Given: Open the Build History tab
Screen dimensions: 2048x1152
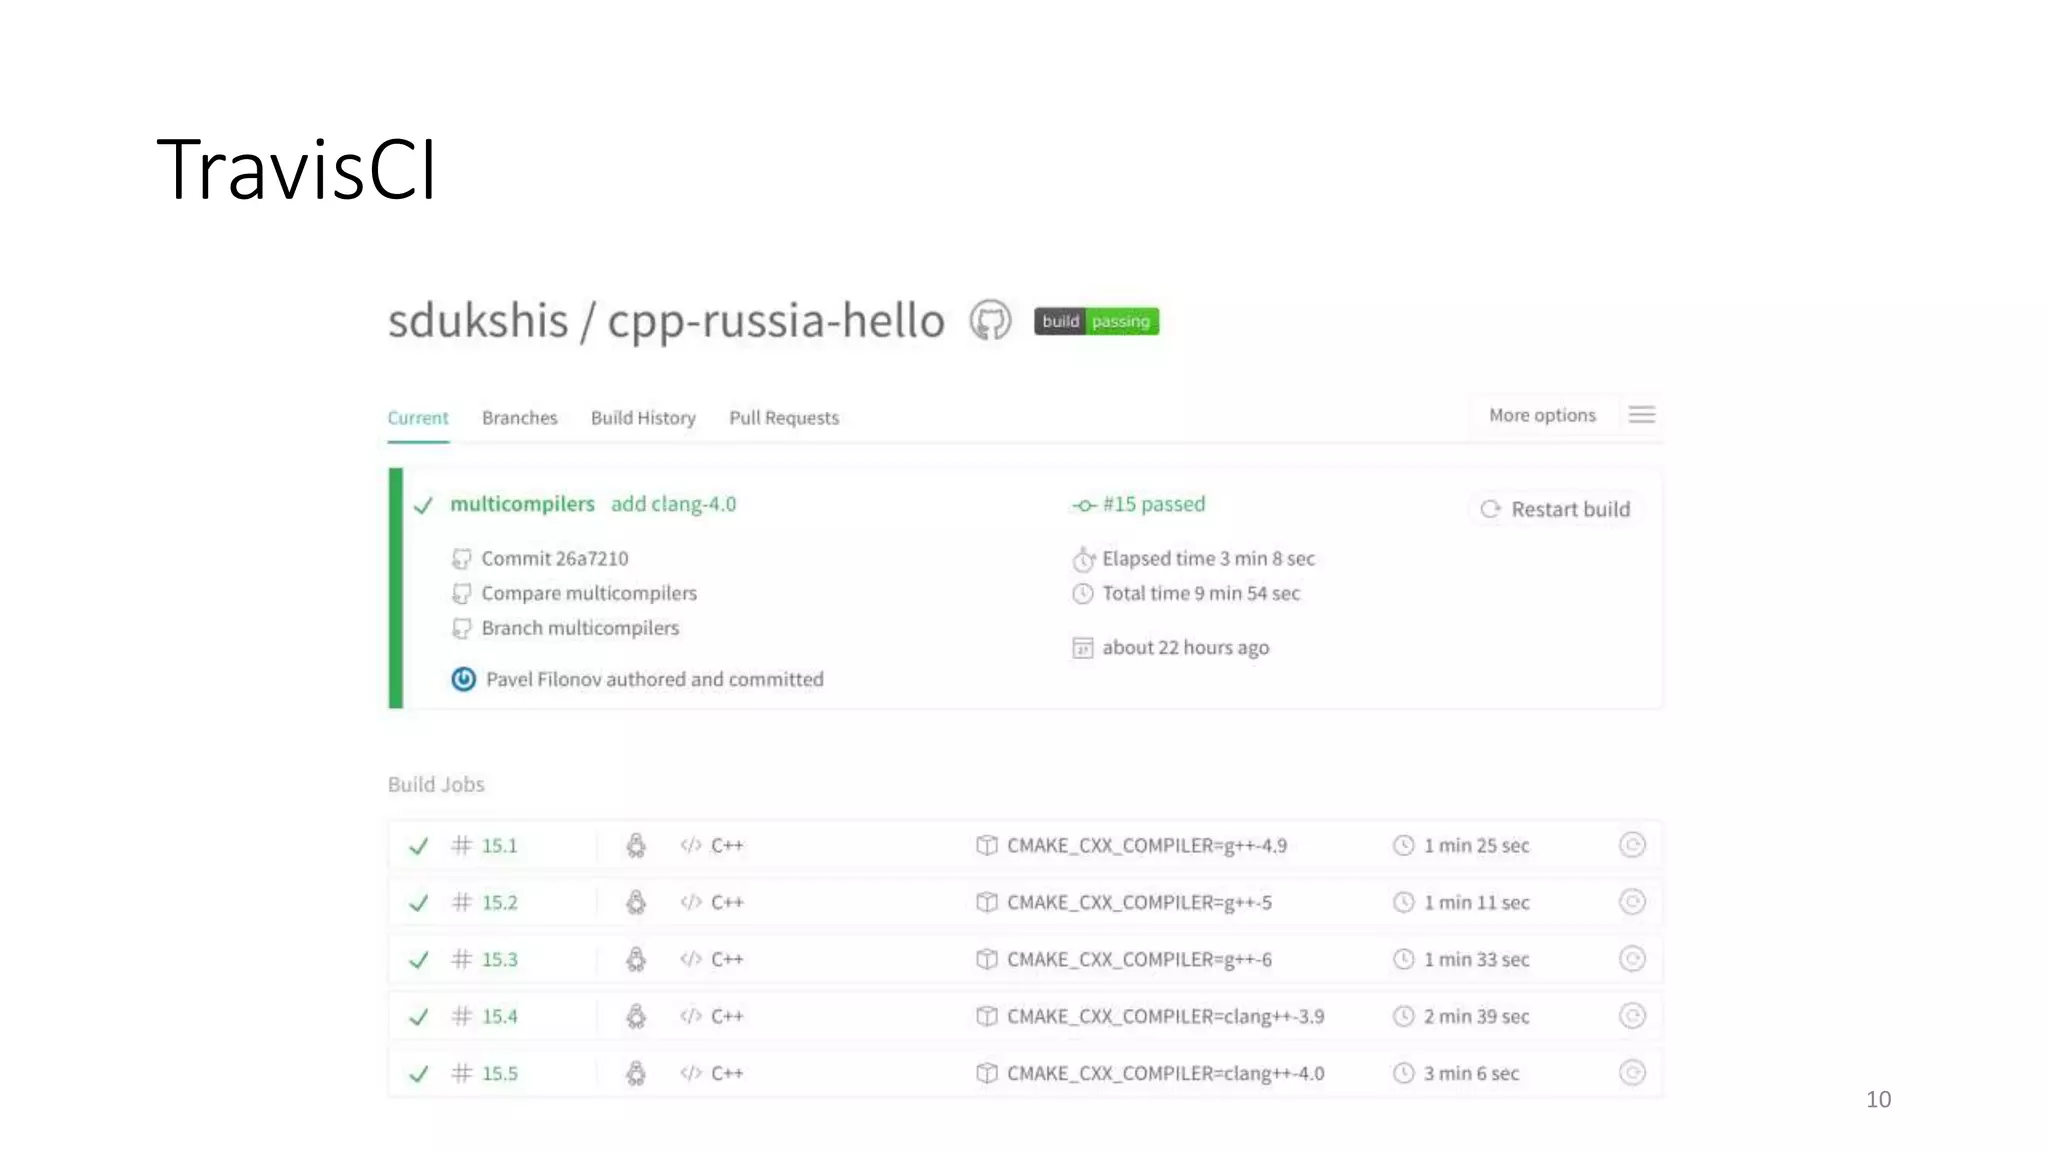Looking at the screenshot, I should point(643,418).
